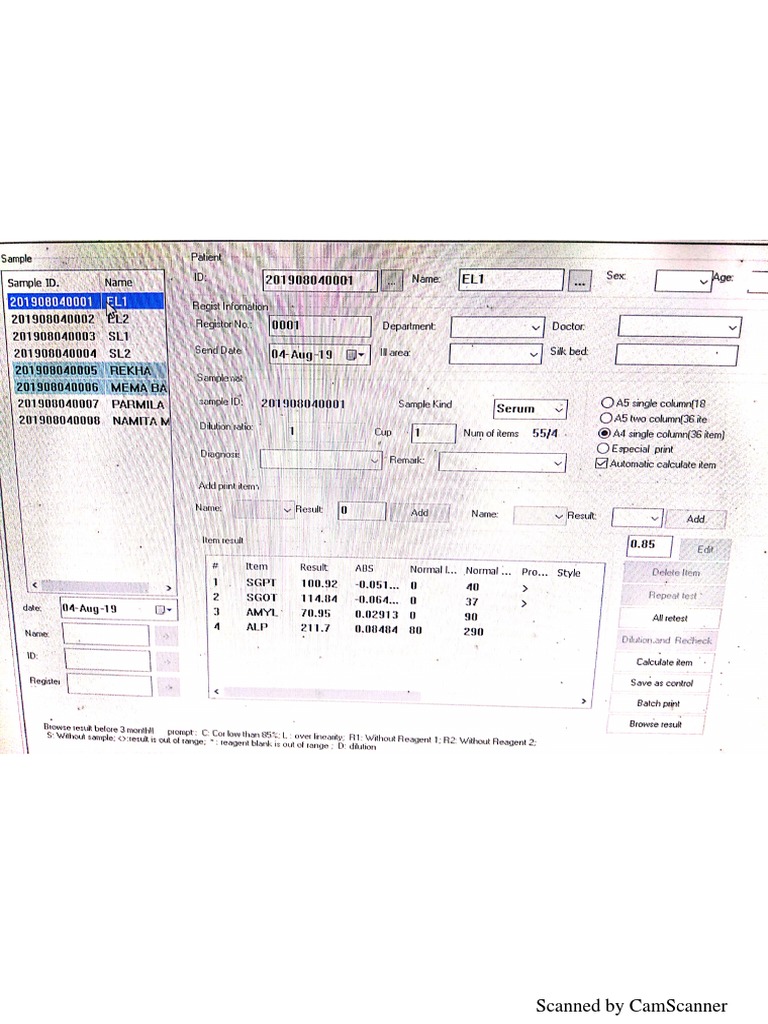Select the SGPT result row
Image resolution: width=768 pixels, height=1024 pixels.
coord(404,584)
